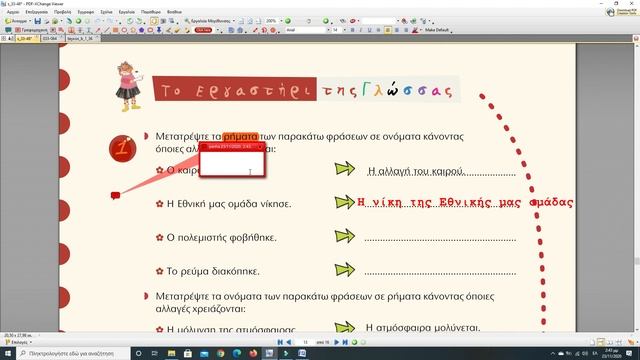
Task: Select the blue pushpin attachment tool
Action: 159,30
